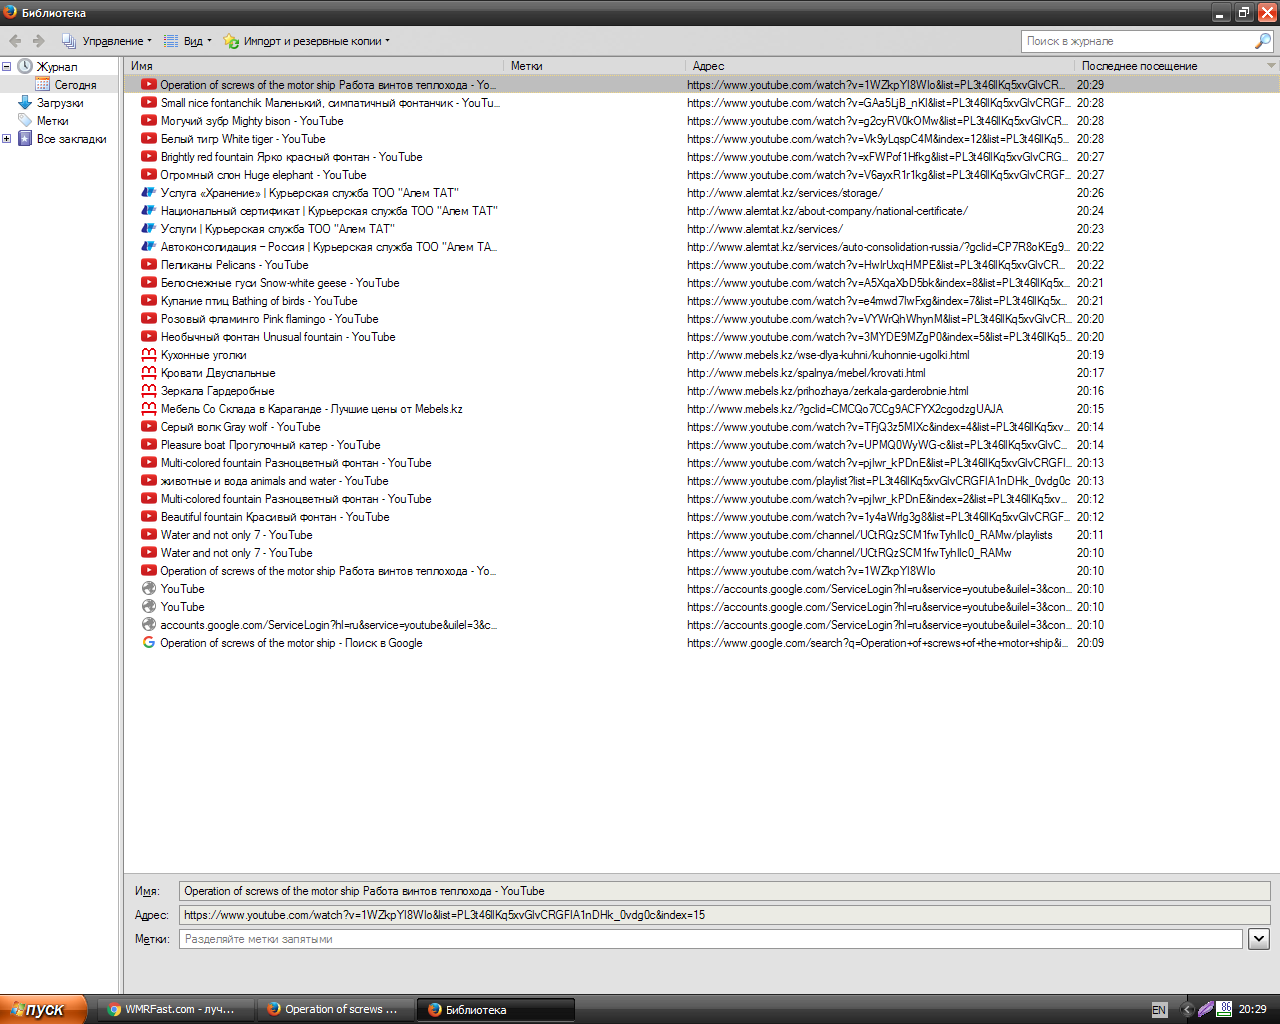Open the column picker at header's right end

pyautogui.click(x=1272, y=66)
